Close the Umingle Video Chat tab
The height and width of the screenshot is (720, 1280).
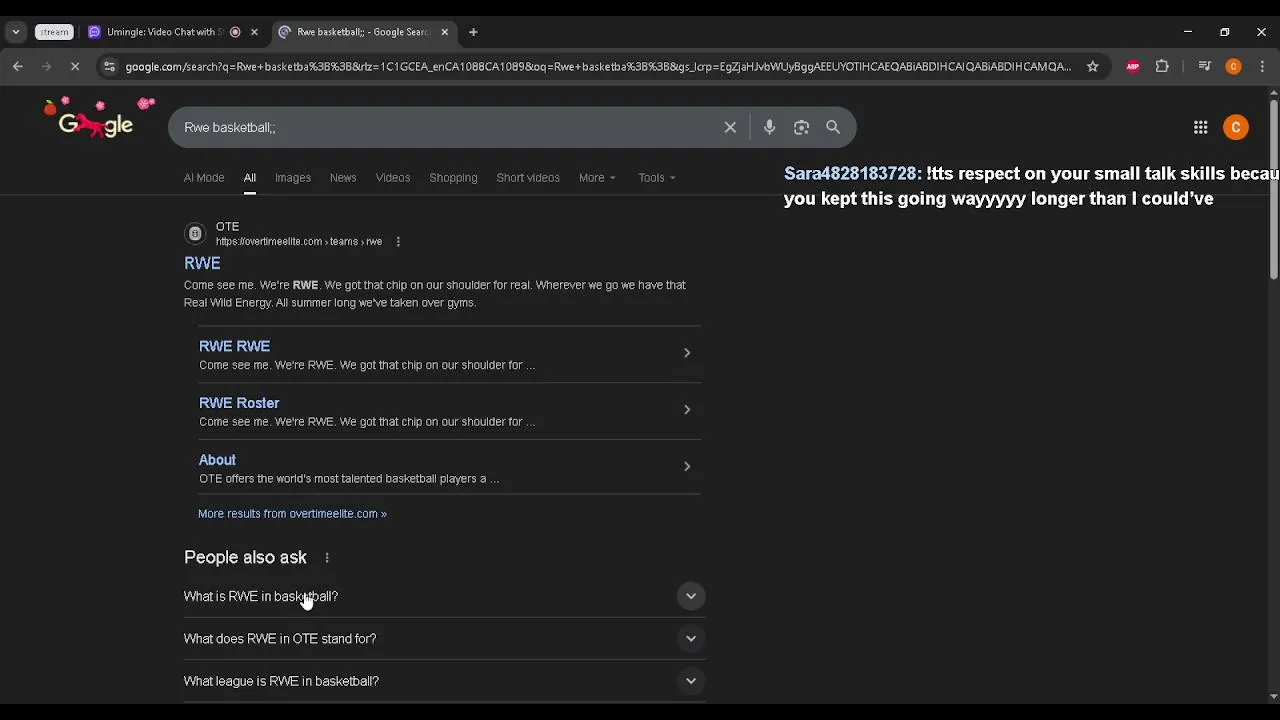click(x=254, y=32)
